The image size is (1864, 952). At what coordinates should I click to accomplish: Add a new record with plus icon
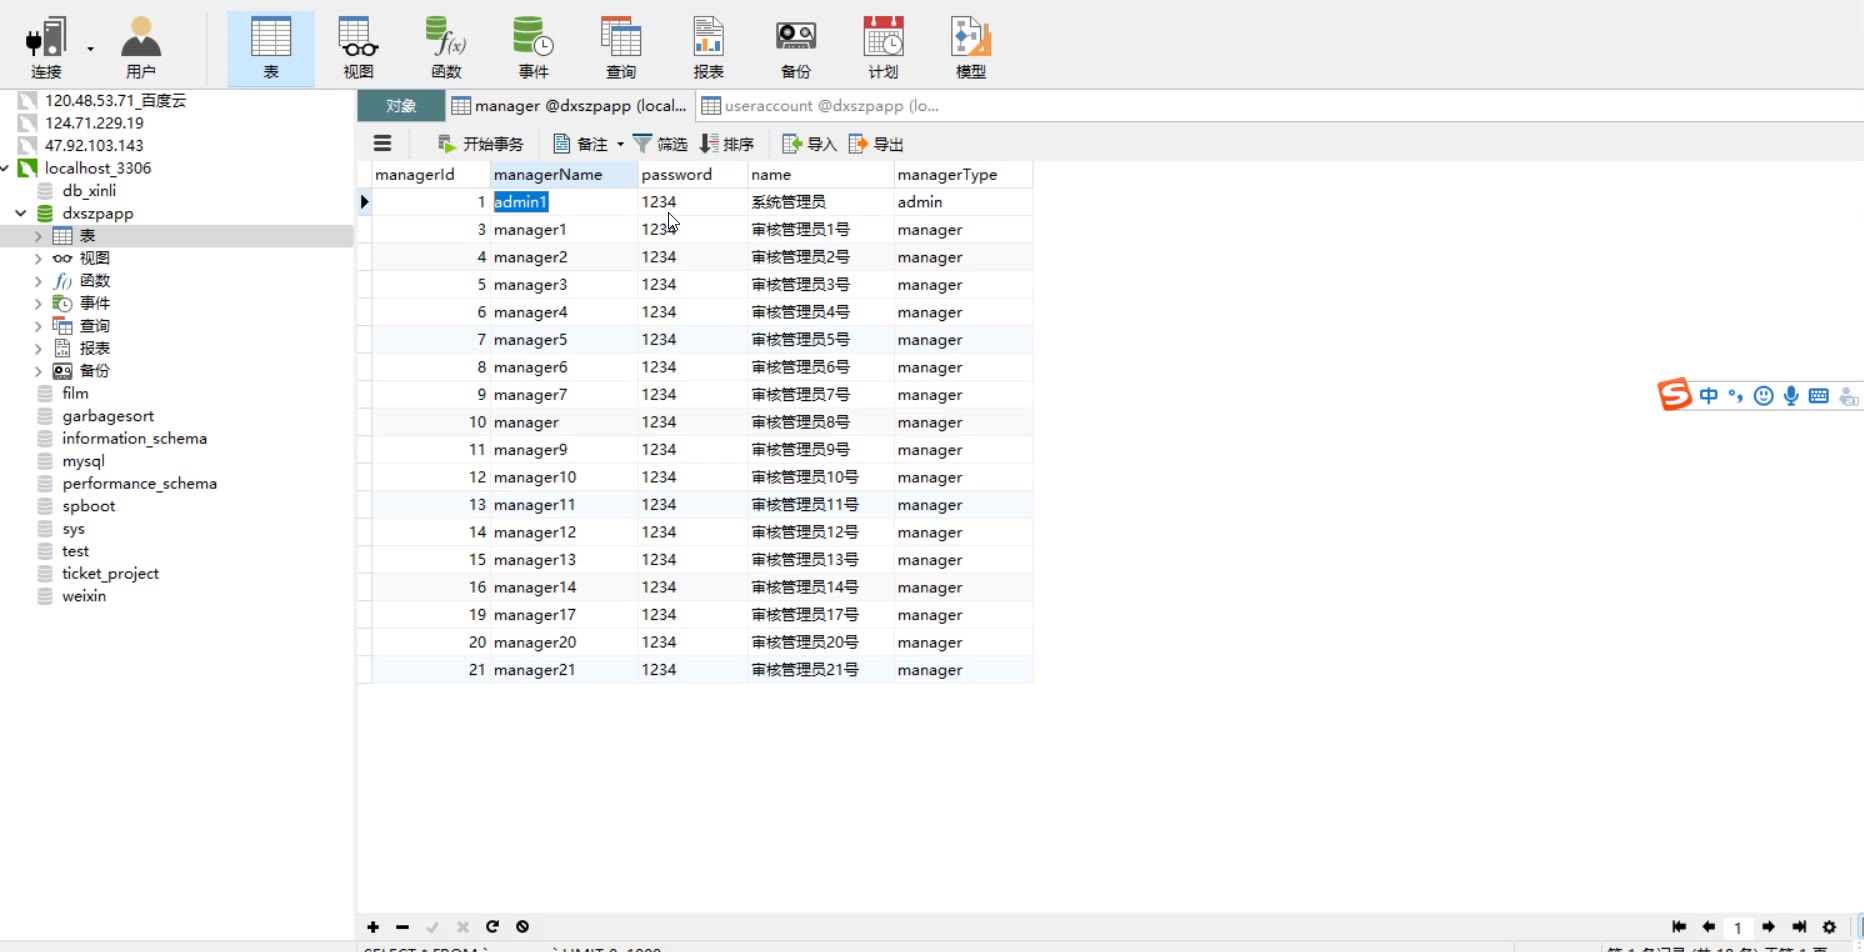point(373,927)
